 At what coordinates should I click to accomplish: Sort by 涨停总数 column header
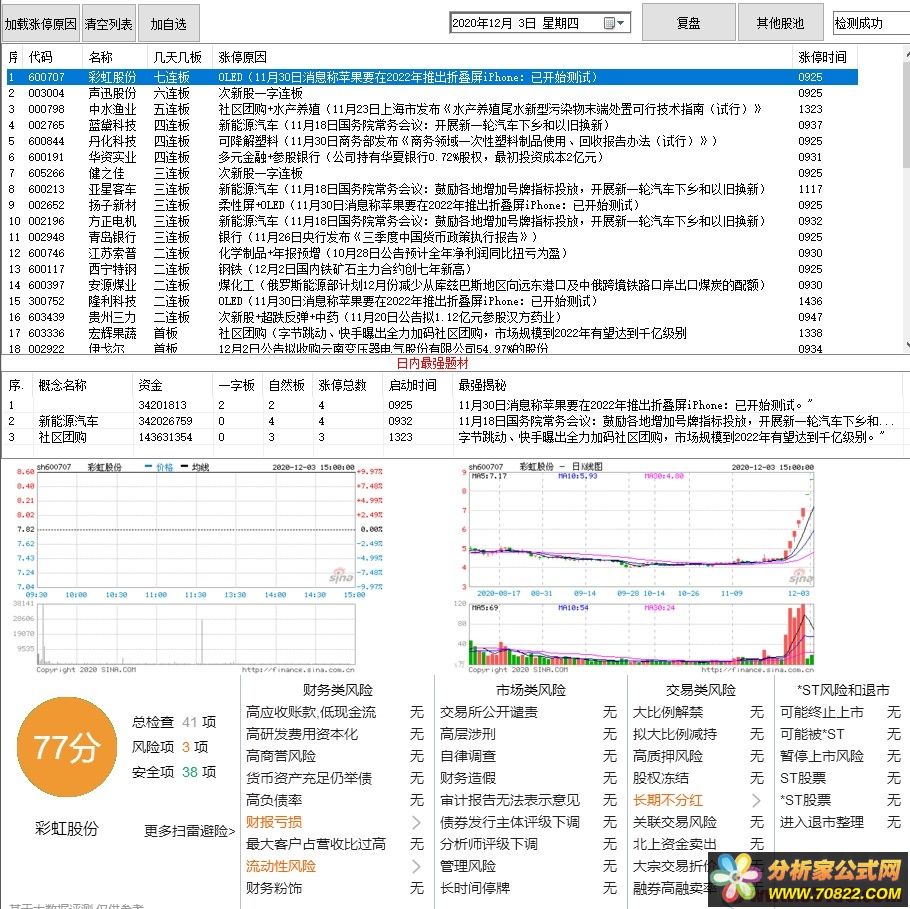point(342,385)
